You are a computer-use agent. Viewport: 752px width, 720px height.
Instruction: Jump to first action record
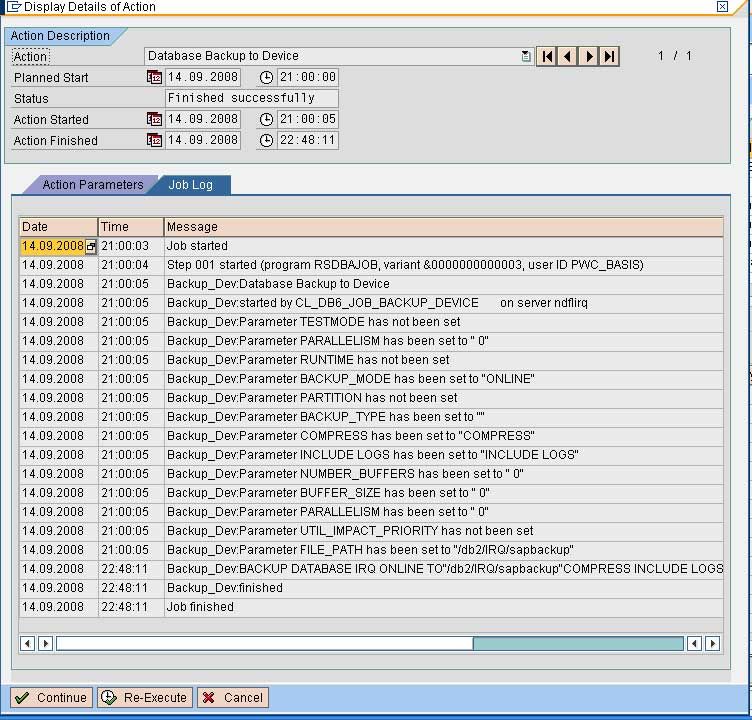tap(547, 57)
